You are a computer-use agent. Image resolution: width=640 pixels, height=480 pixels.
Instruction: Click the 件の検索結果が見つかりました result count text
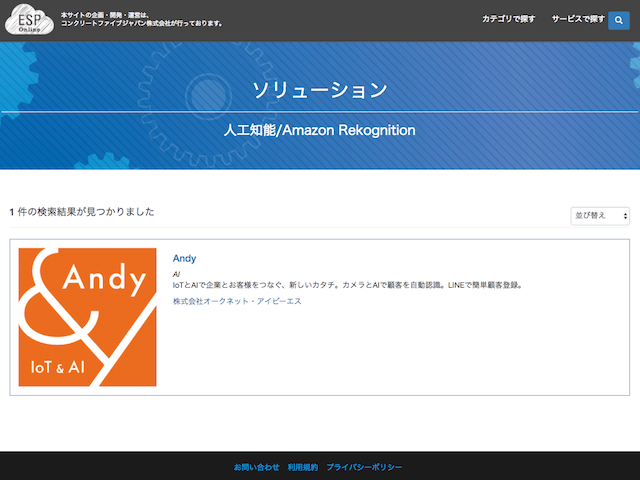pyautogui.click(x=82, y=212)
